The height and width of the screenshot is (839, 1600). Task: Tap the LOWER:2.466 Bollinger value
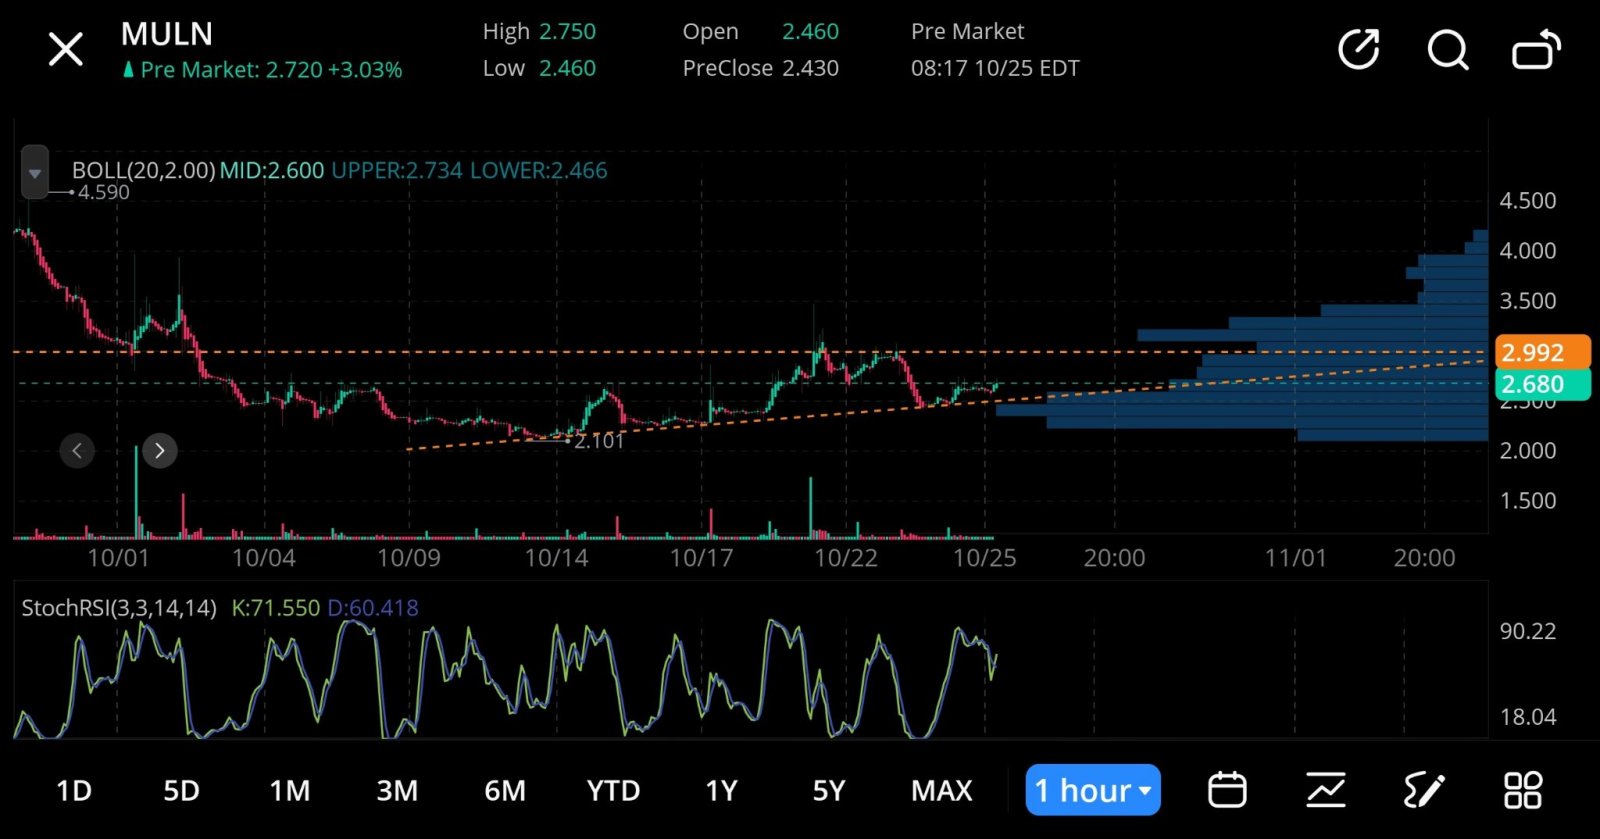click(x=539, y=170)
